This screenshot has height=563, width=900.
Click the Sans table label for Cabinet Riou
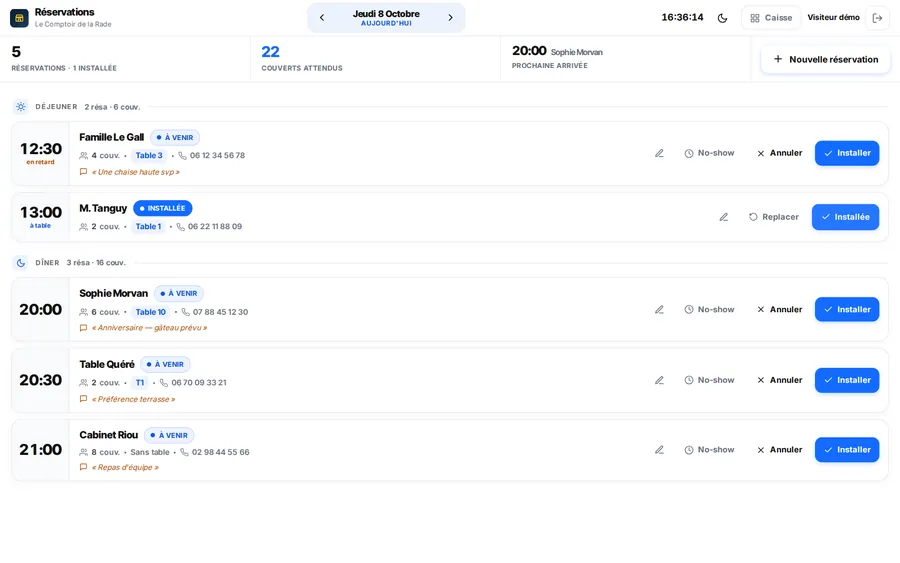[150, 452]
